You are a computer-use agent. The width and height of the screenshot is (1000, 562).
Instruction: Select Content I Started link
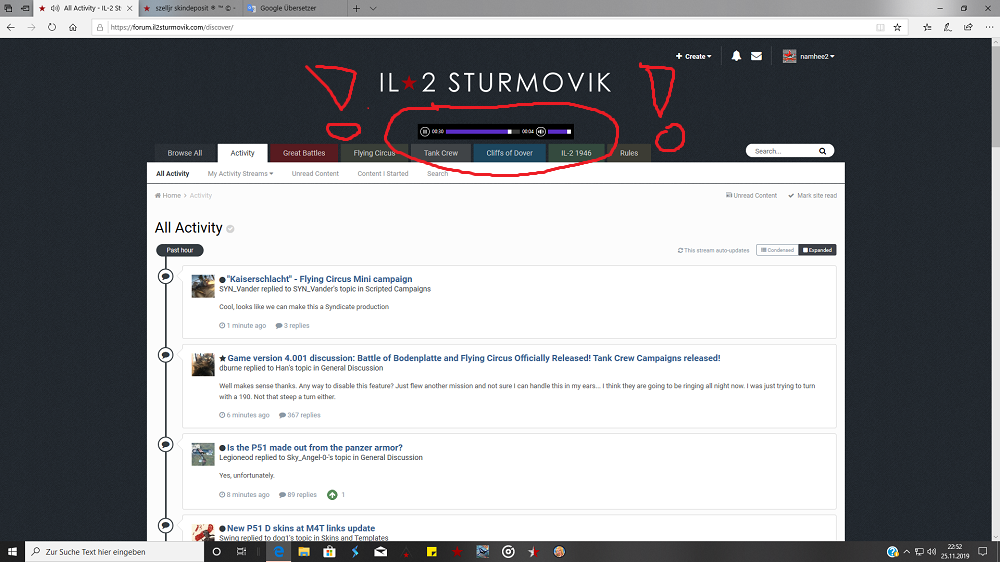coord(383,174)
